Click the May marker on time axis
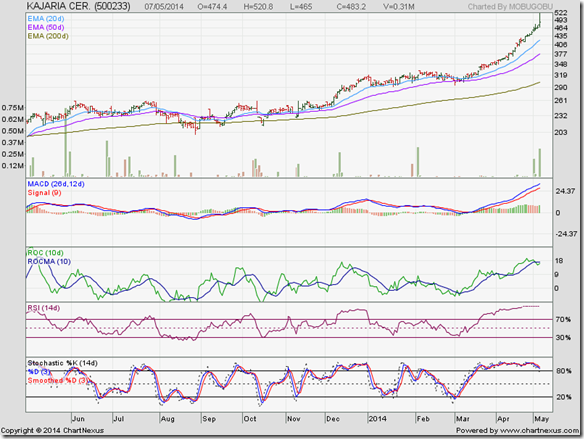The image size is (584, 439). pos(542,419)
